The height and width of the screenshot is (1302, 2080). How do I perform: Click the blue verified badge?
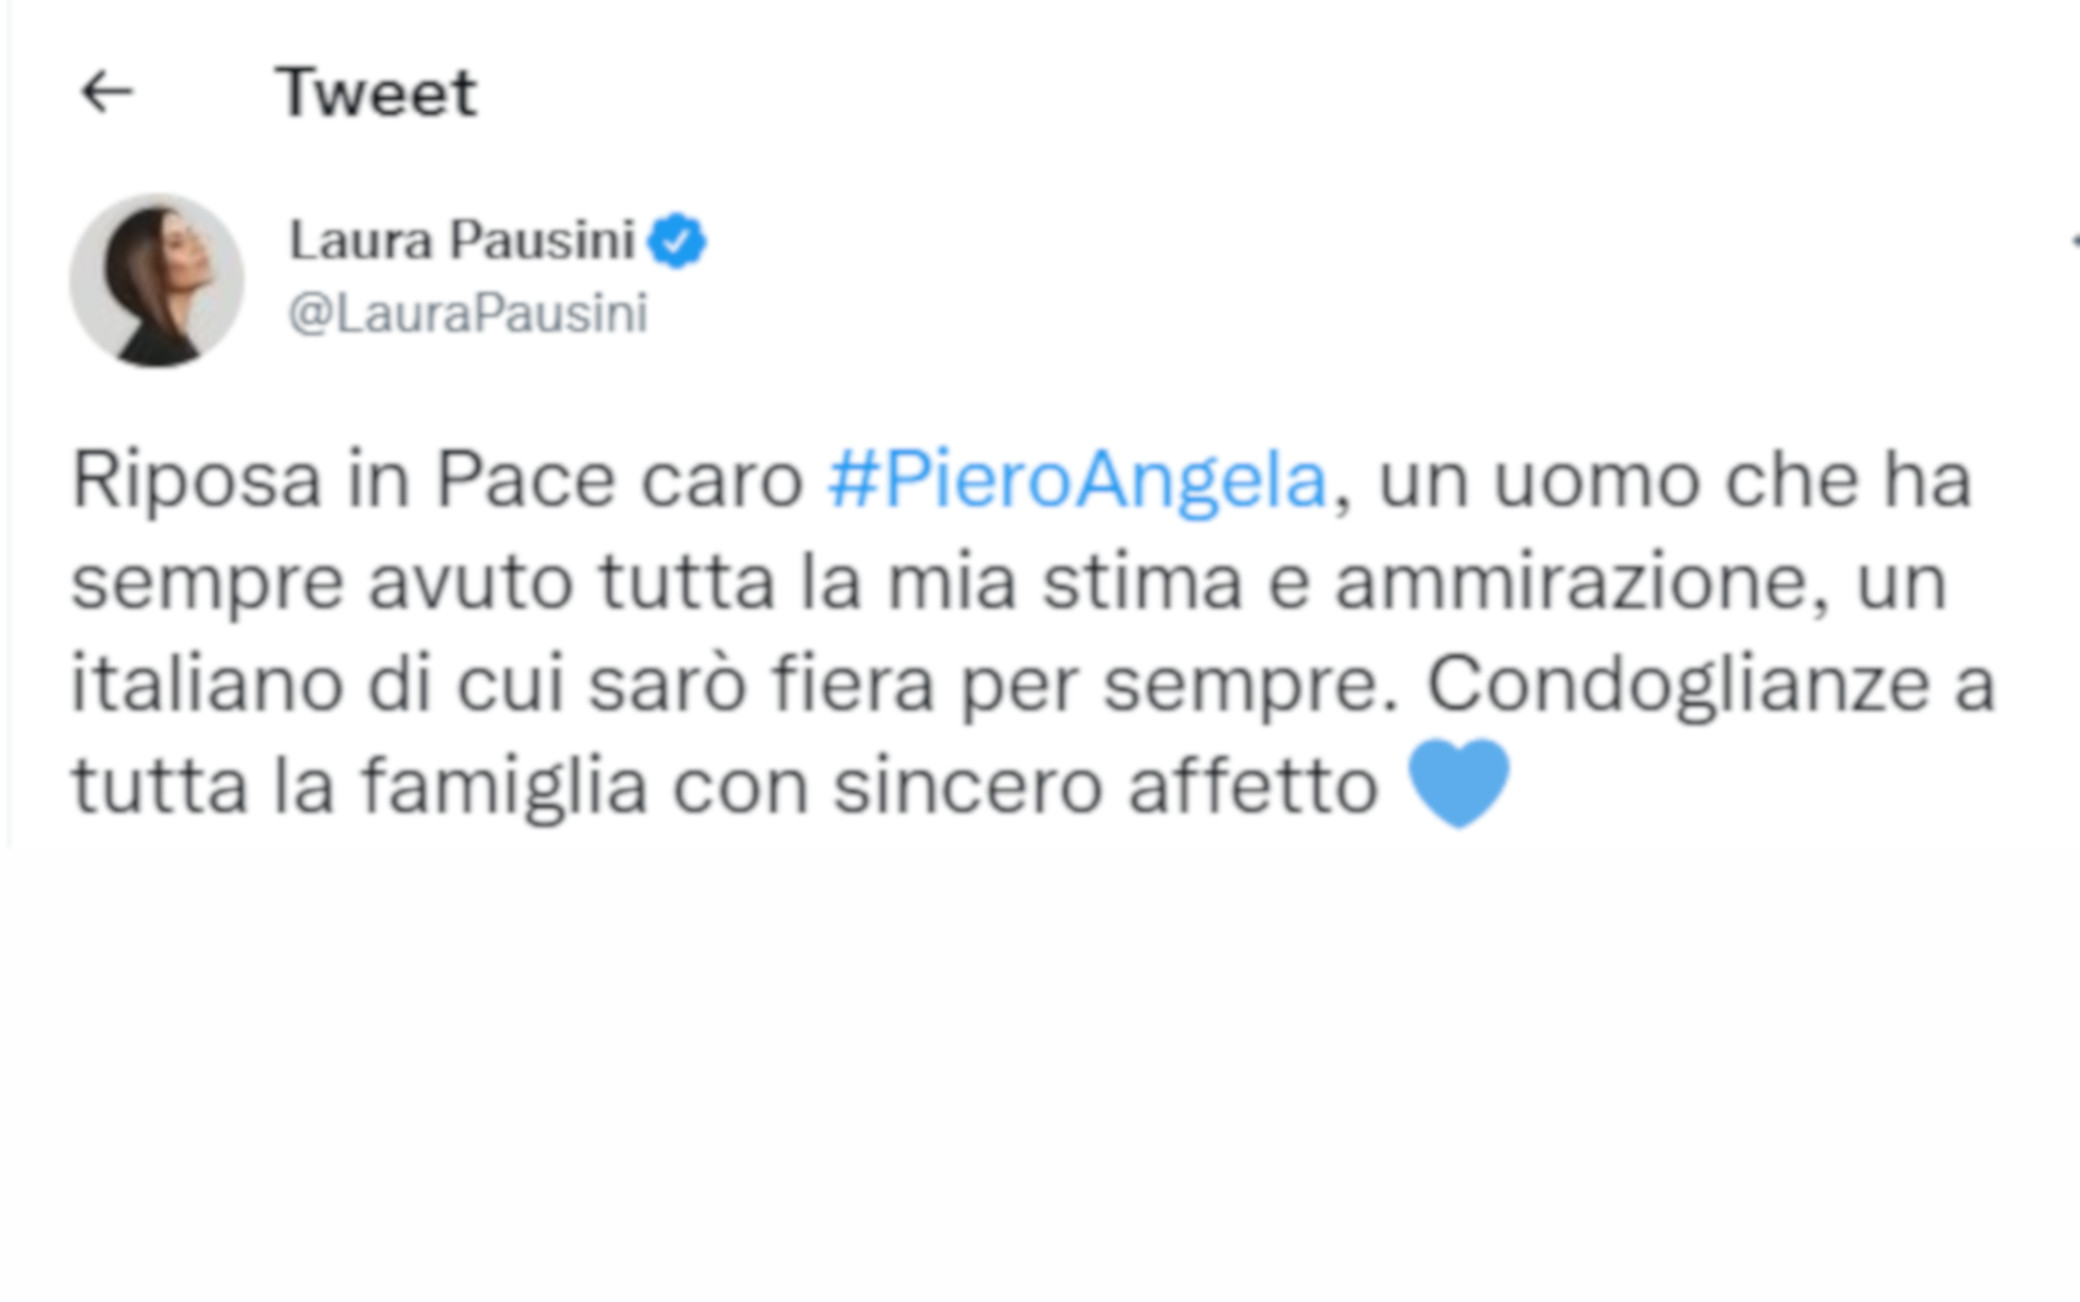(x=677, y=241)
